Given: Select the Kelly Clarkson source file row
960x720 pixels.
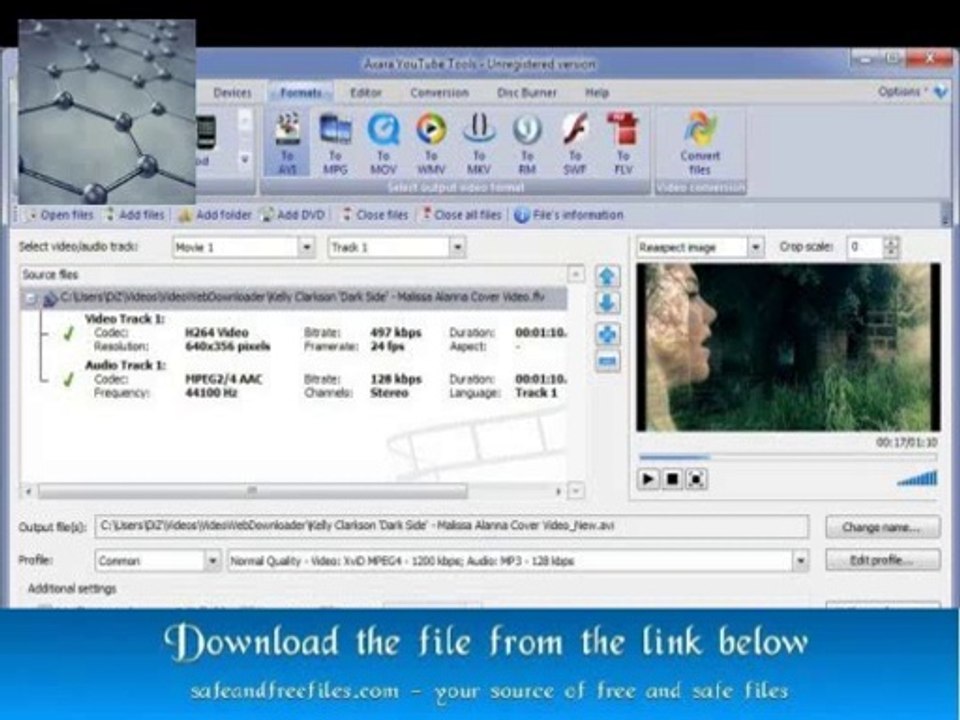Looking at the screenshot, I should 294,298.
